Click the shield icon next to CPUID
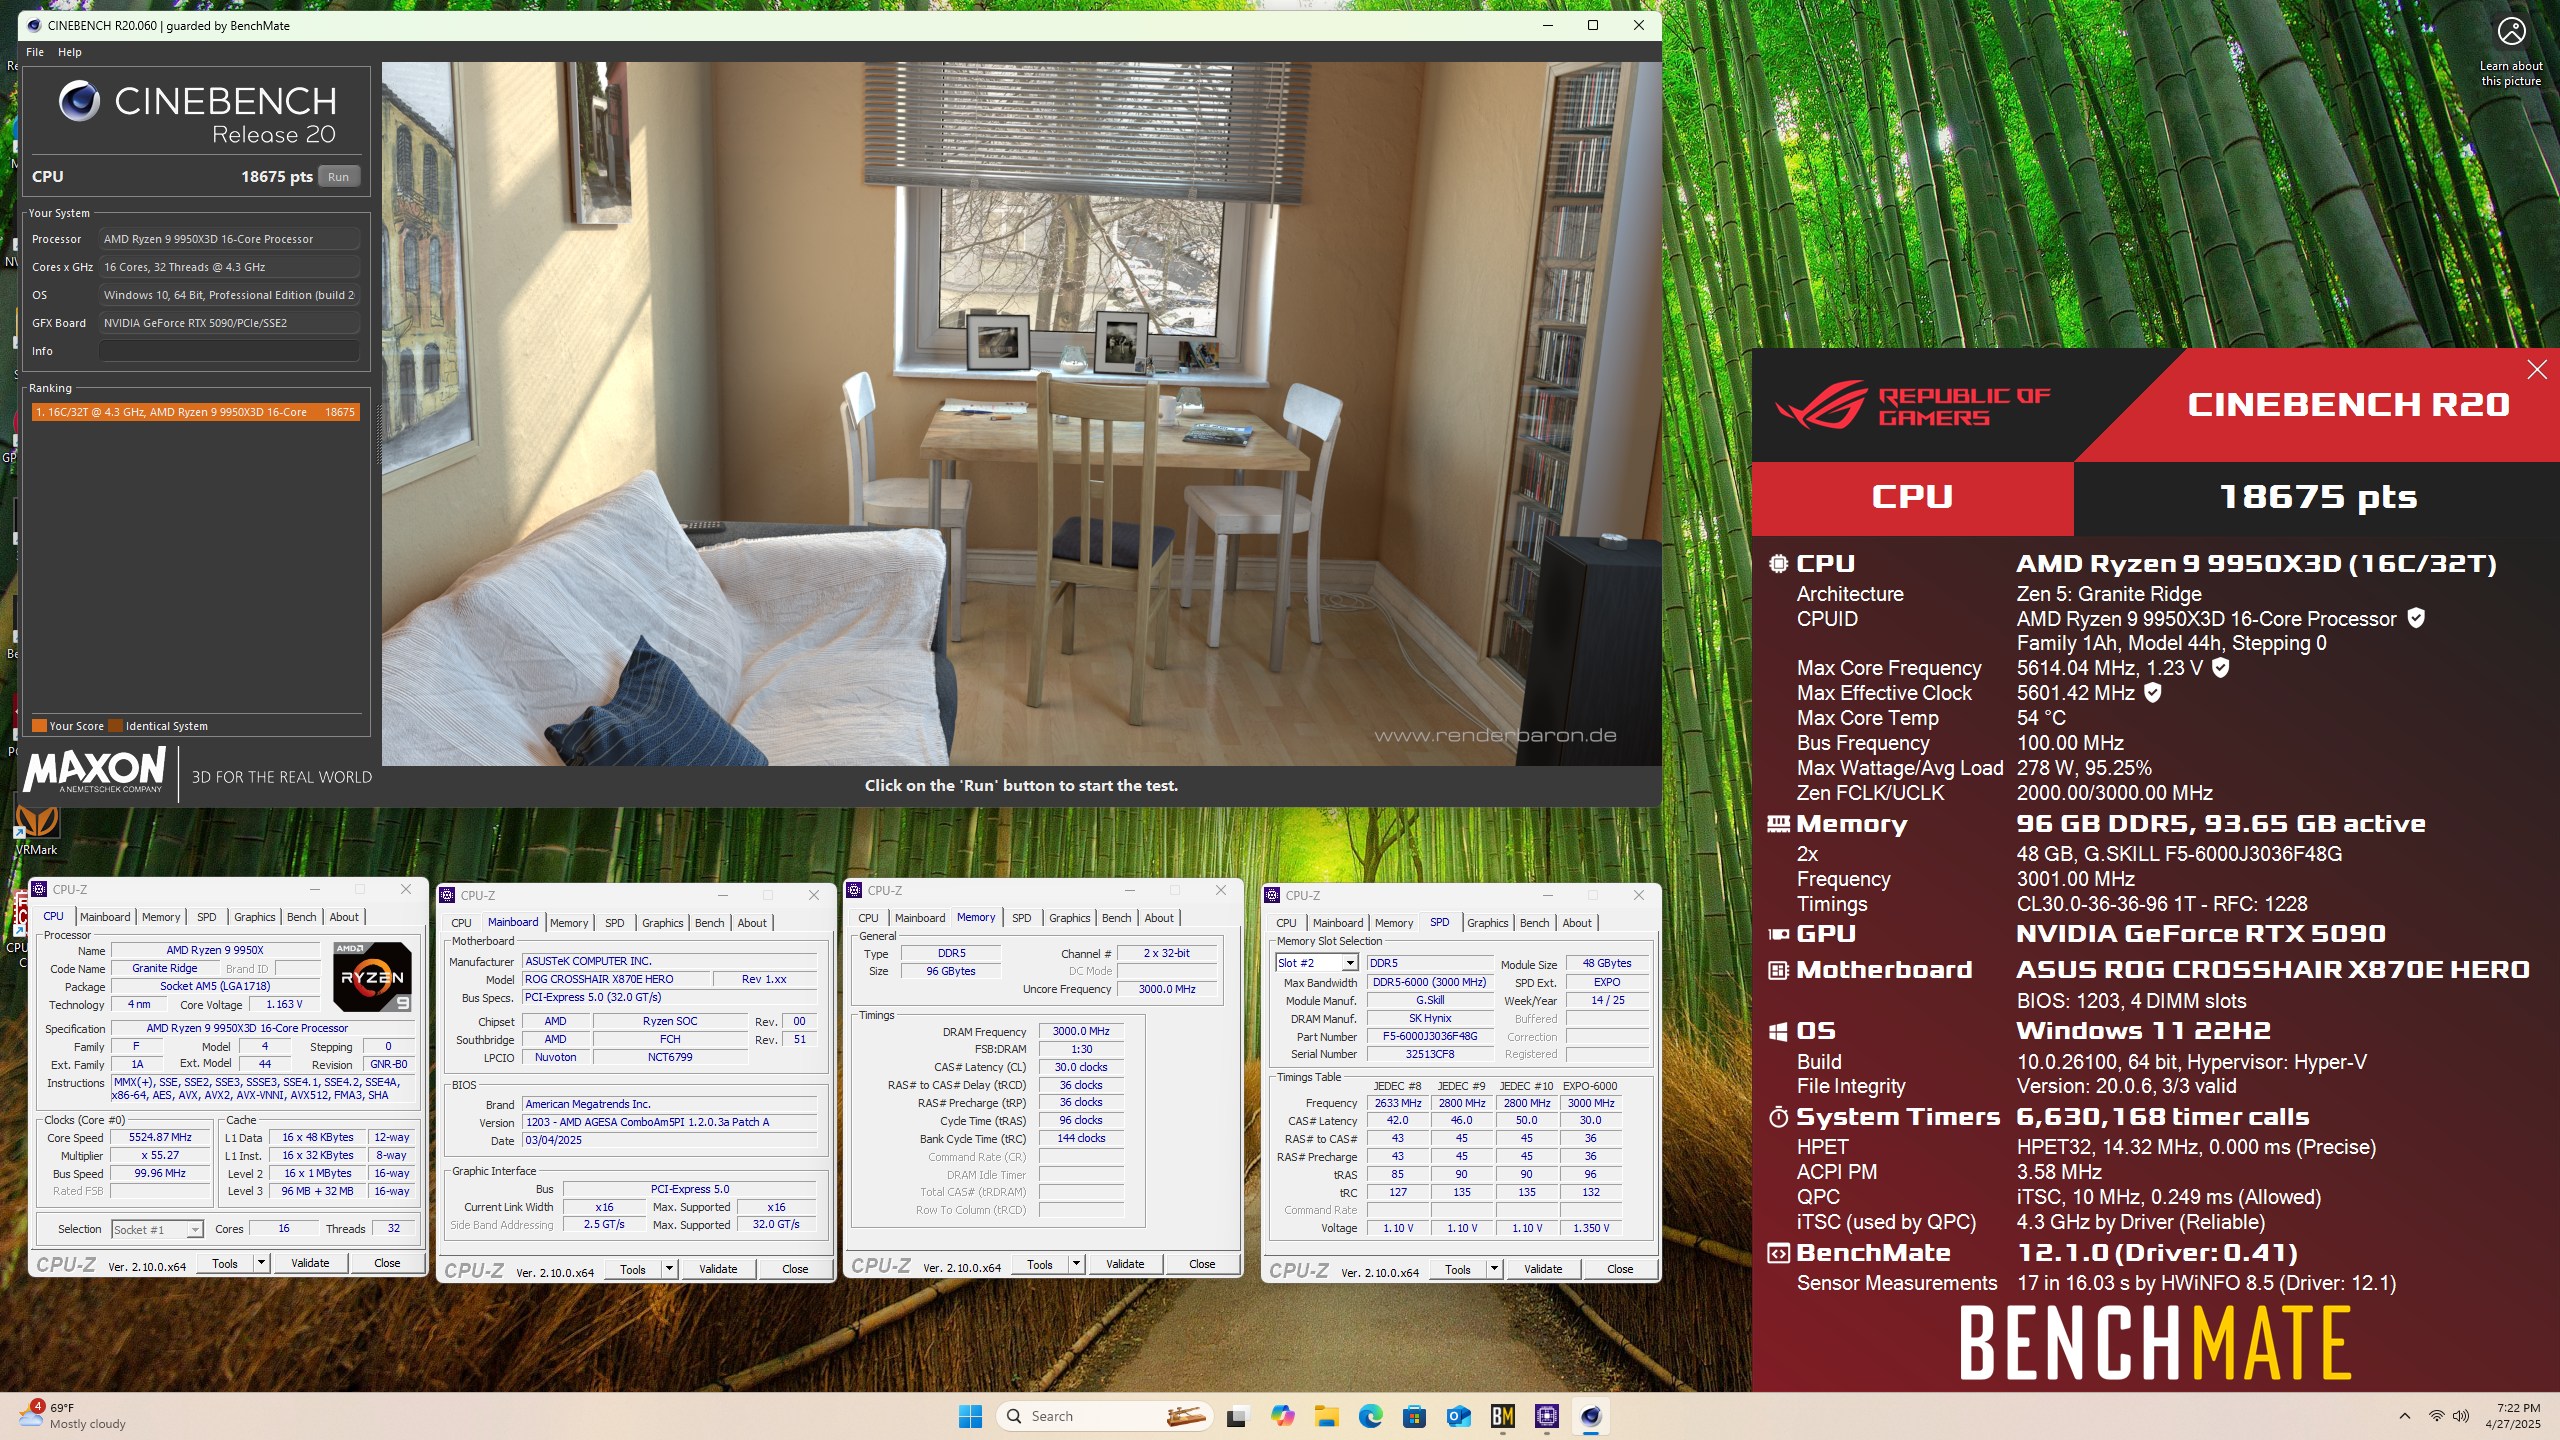2560x1440 pixels. [2416, 618]
